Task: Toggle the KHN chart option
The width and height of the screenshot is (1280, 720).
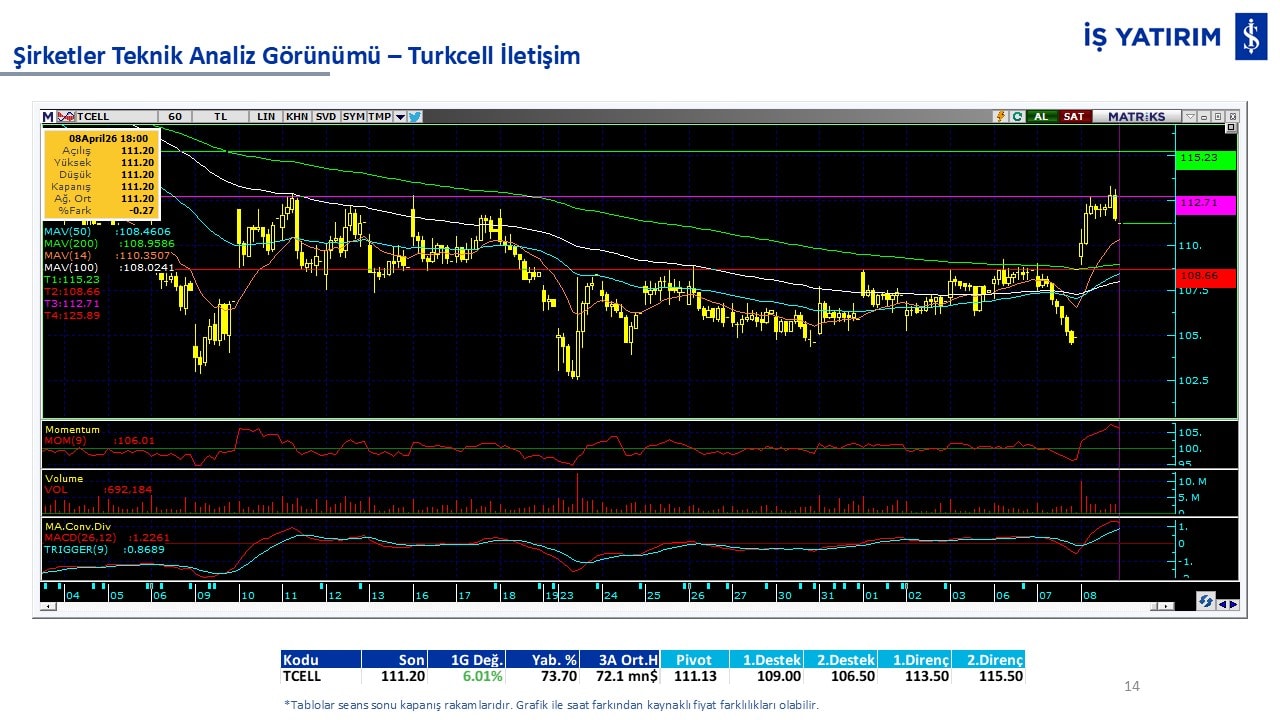Action: coord(297,117)
